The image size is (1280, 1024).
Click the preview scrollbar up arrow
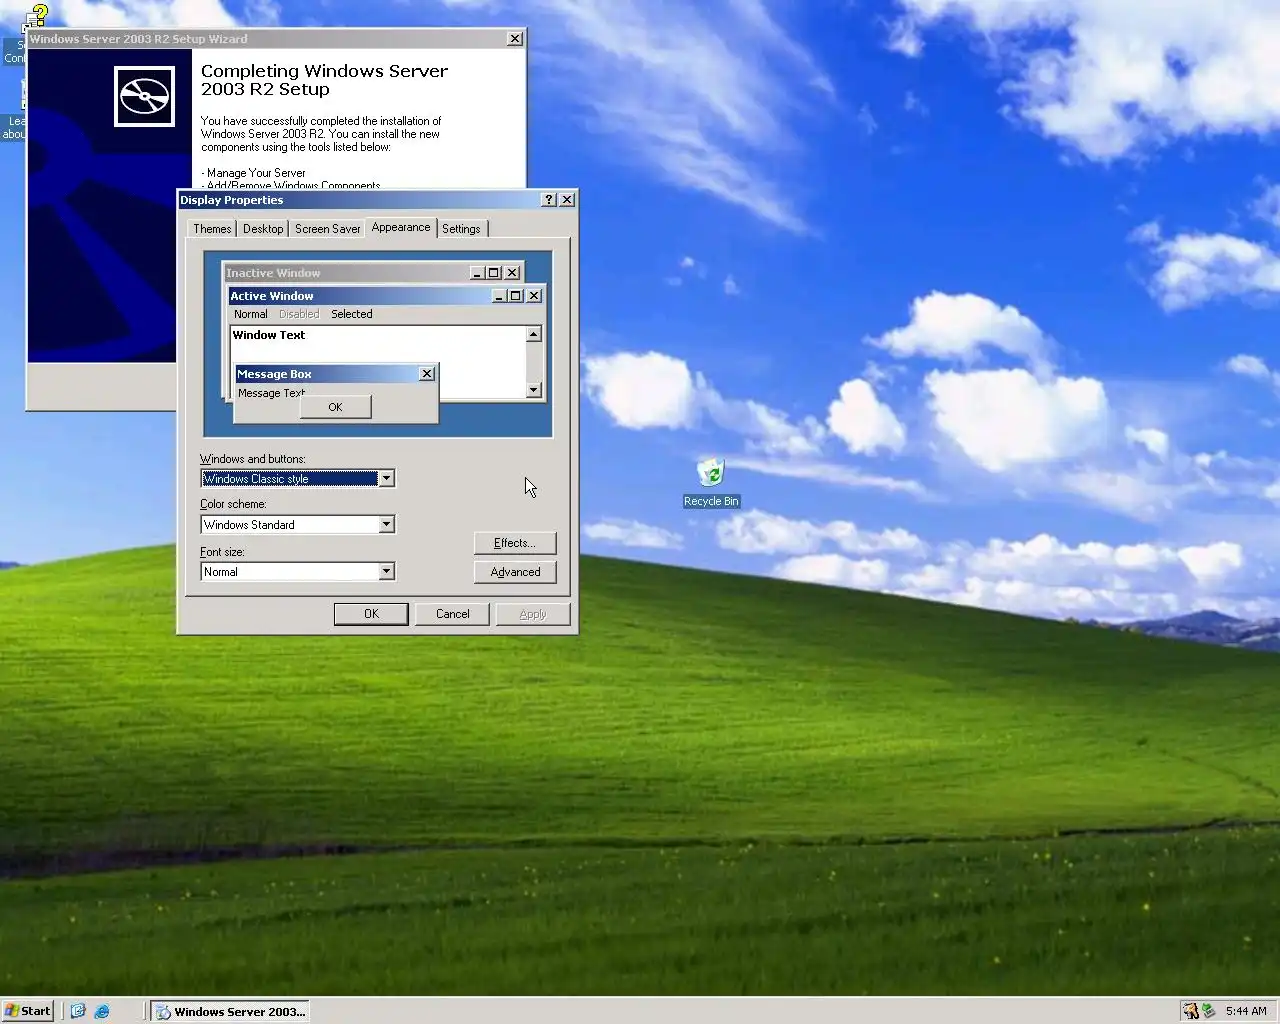pos(534,335)
